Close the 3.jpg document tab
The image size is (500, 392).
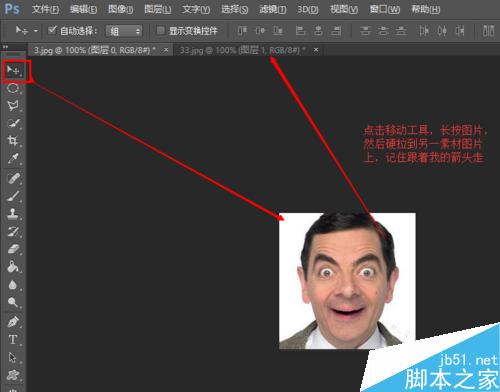click(166, 50)
